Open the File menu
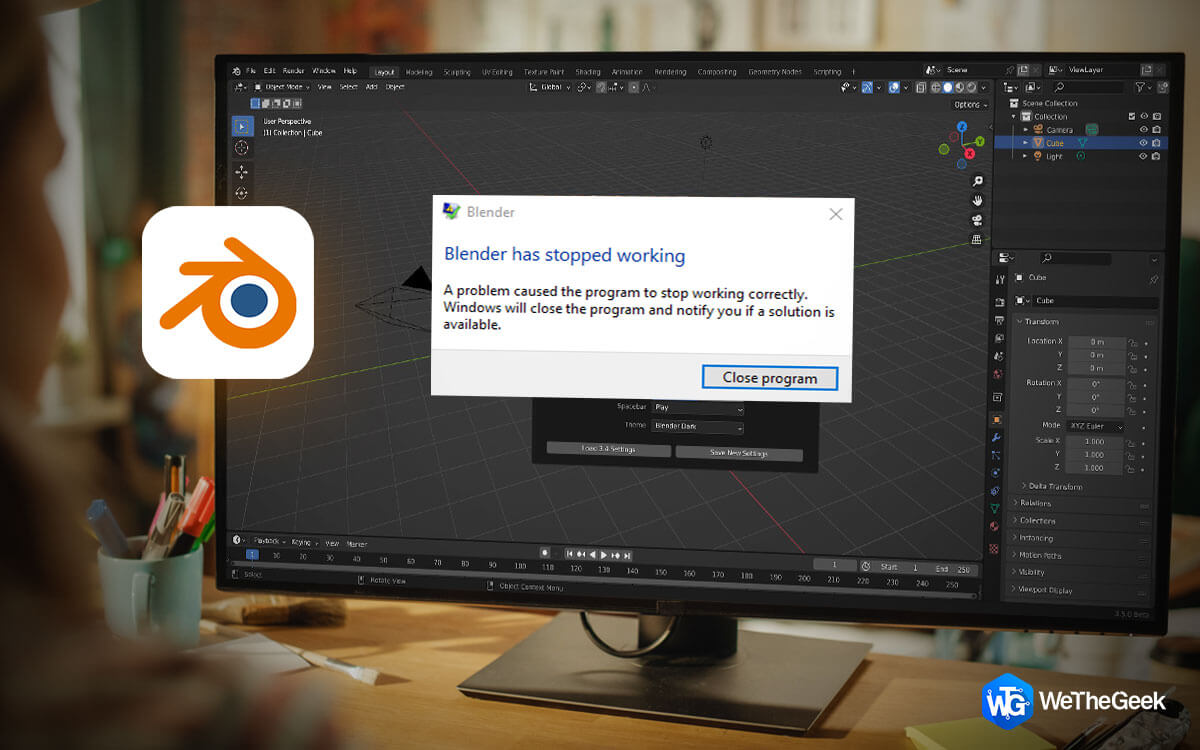This screenshot has width=1200, height=750. [x=251, y=72]
